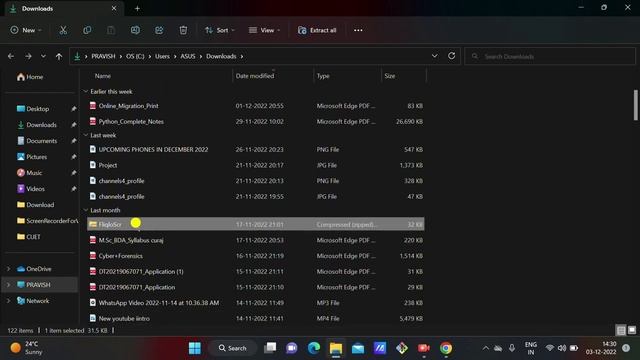Open a new tab with plus button
The height and width of the screenshot is (360, 640).
point(137,8)
